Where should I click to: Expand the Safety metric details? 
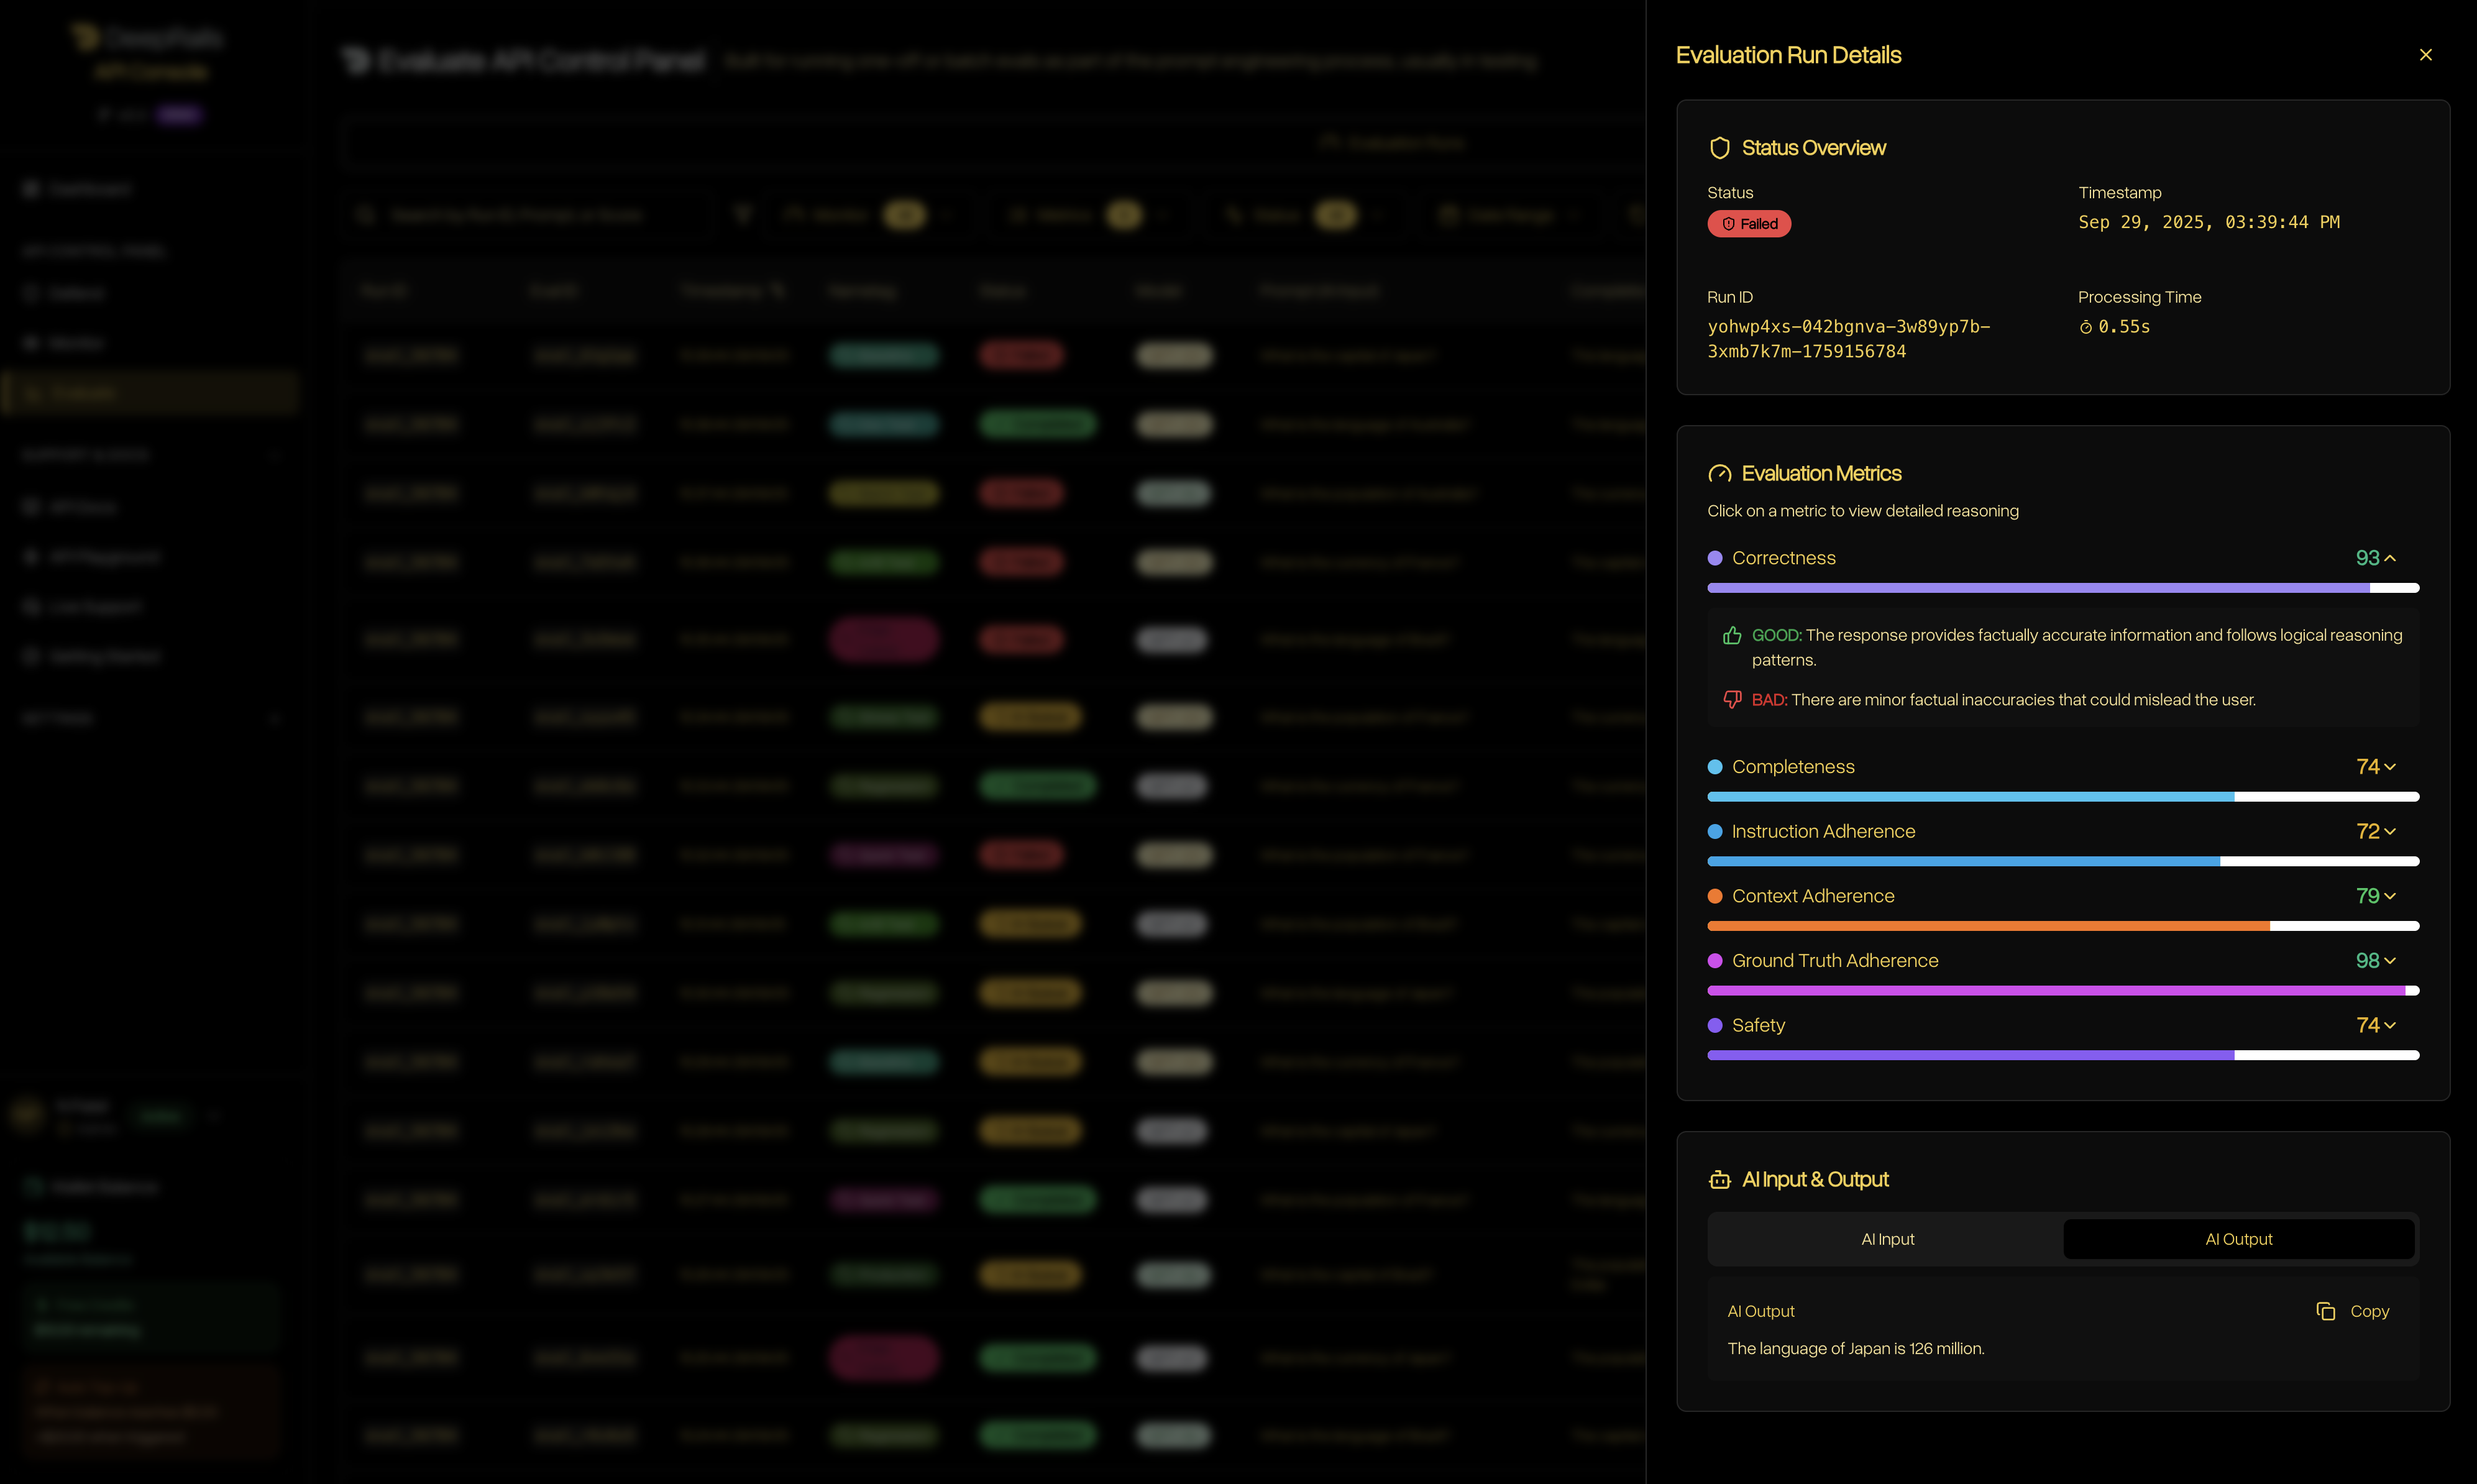tap(2389, 1026)
